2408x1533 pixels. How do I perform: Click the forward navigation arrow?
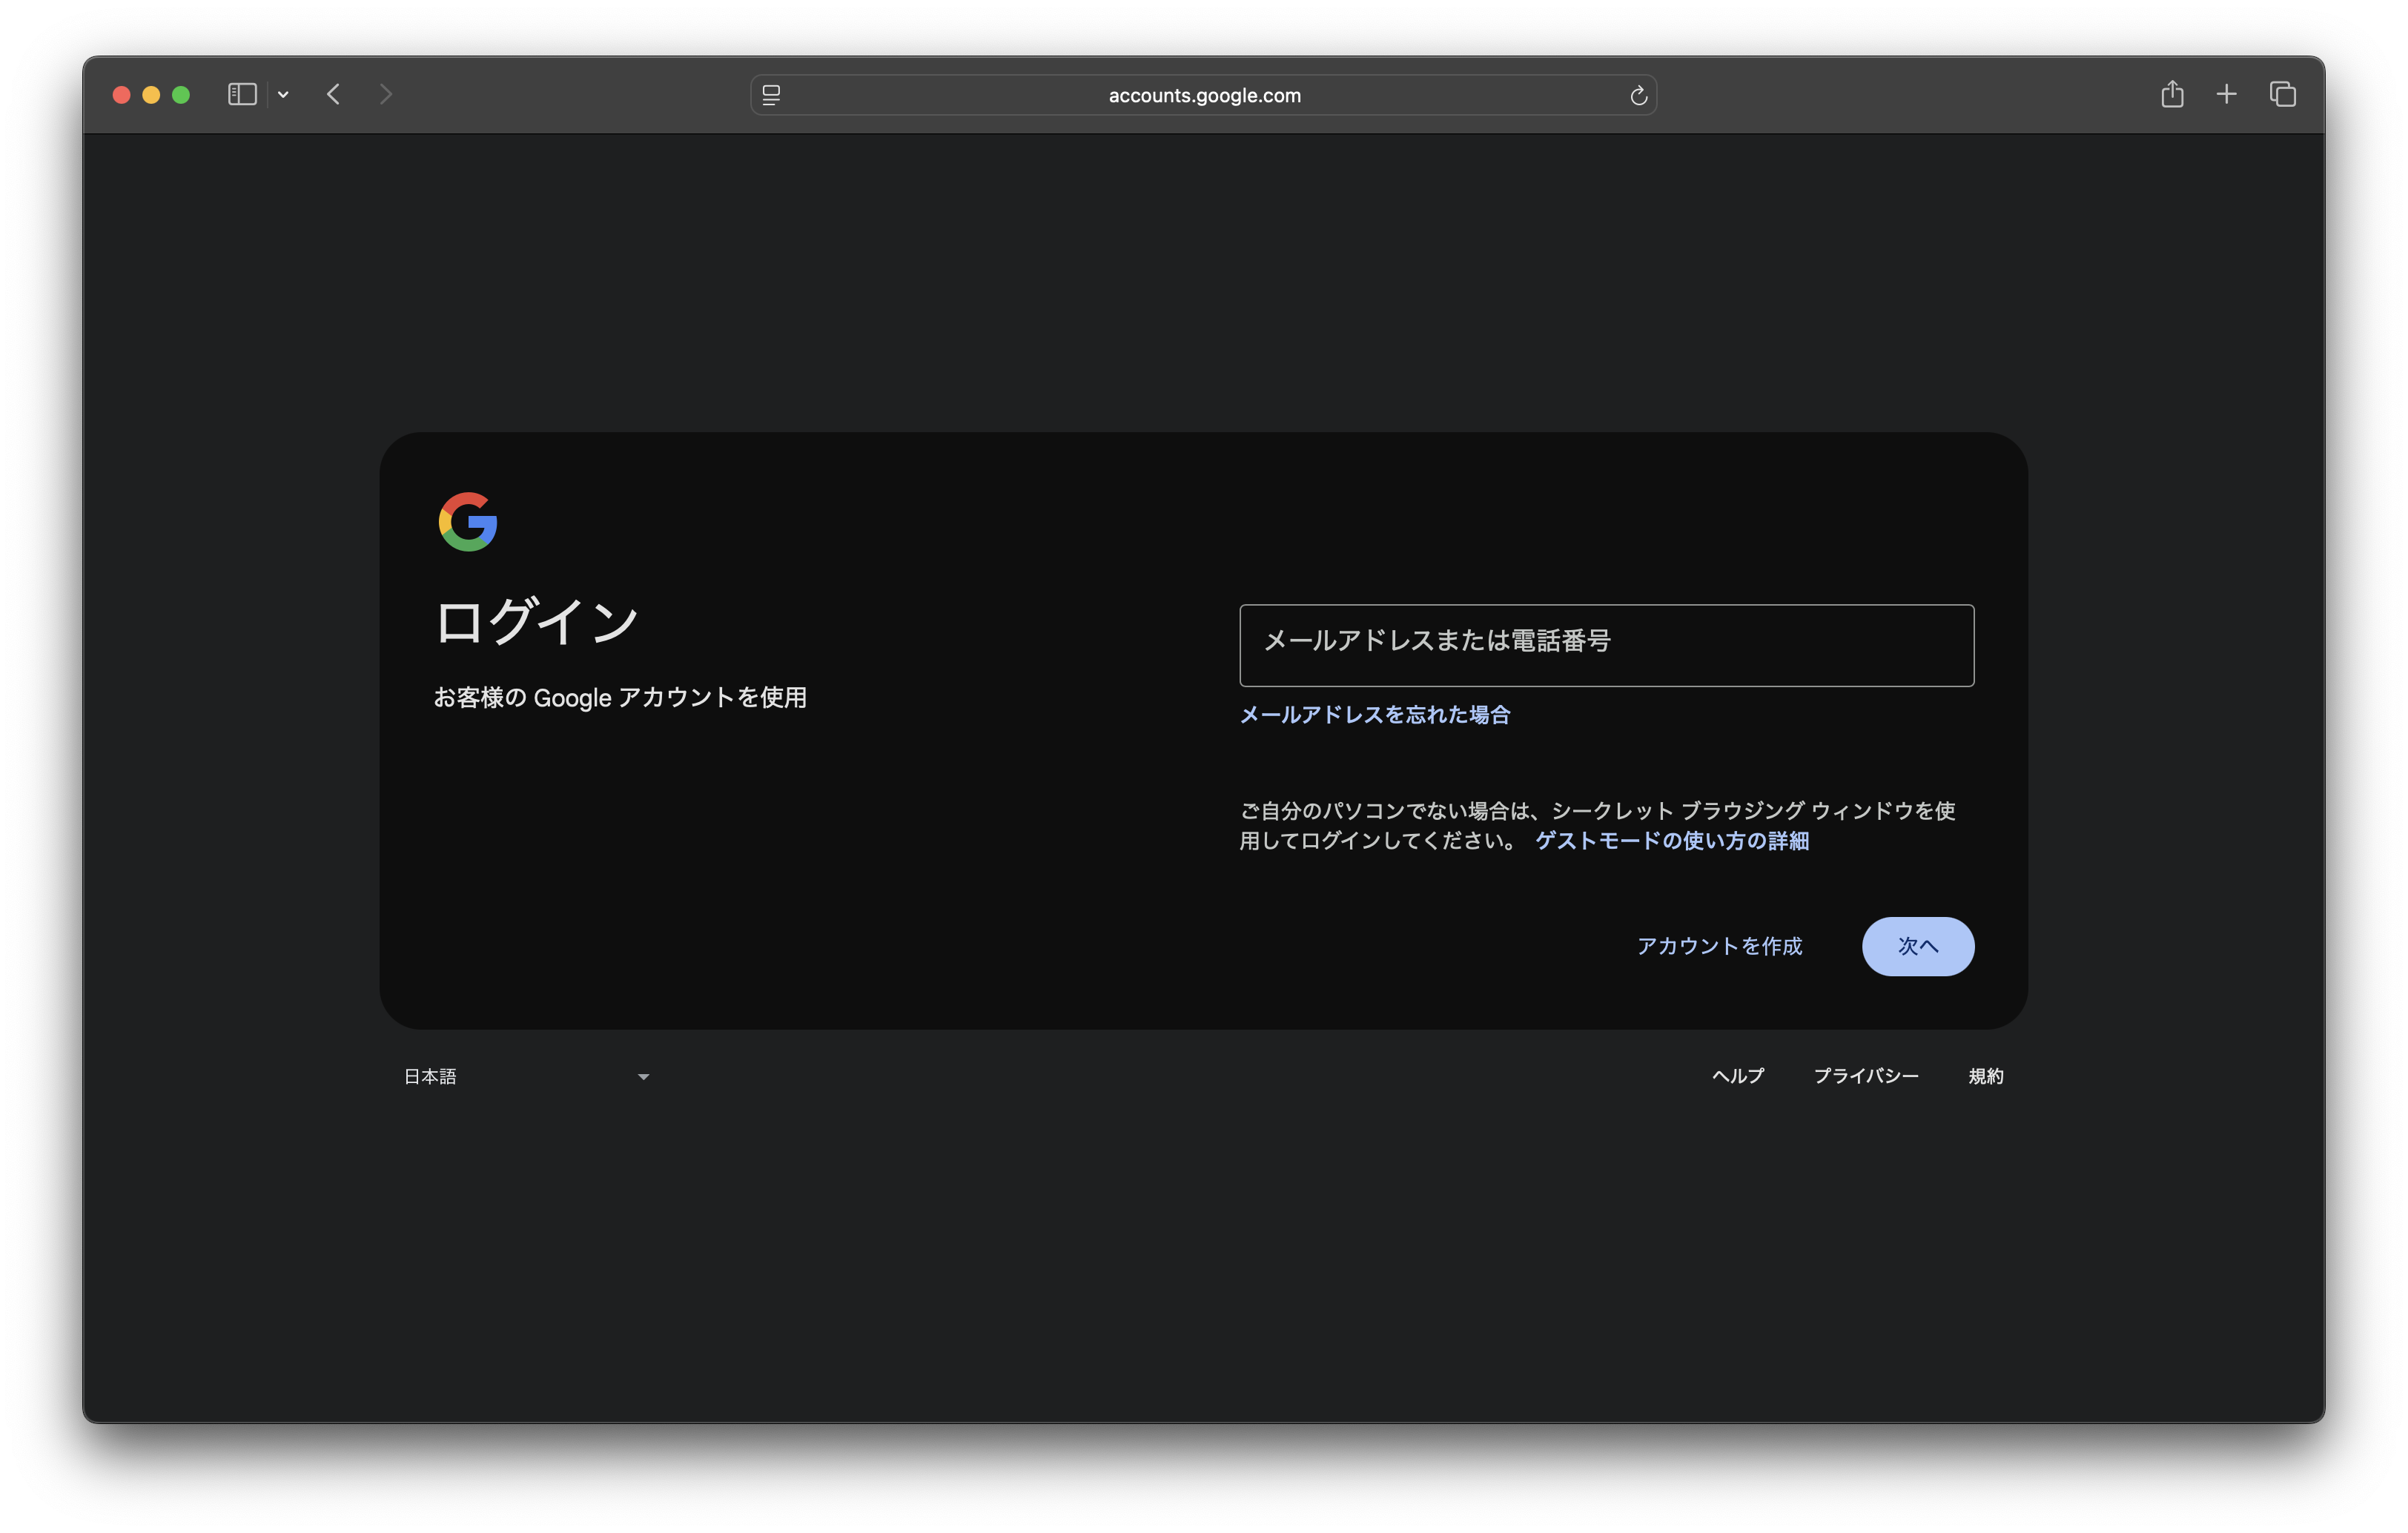[386, 94]
